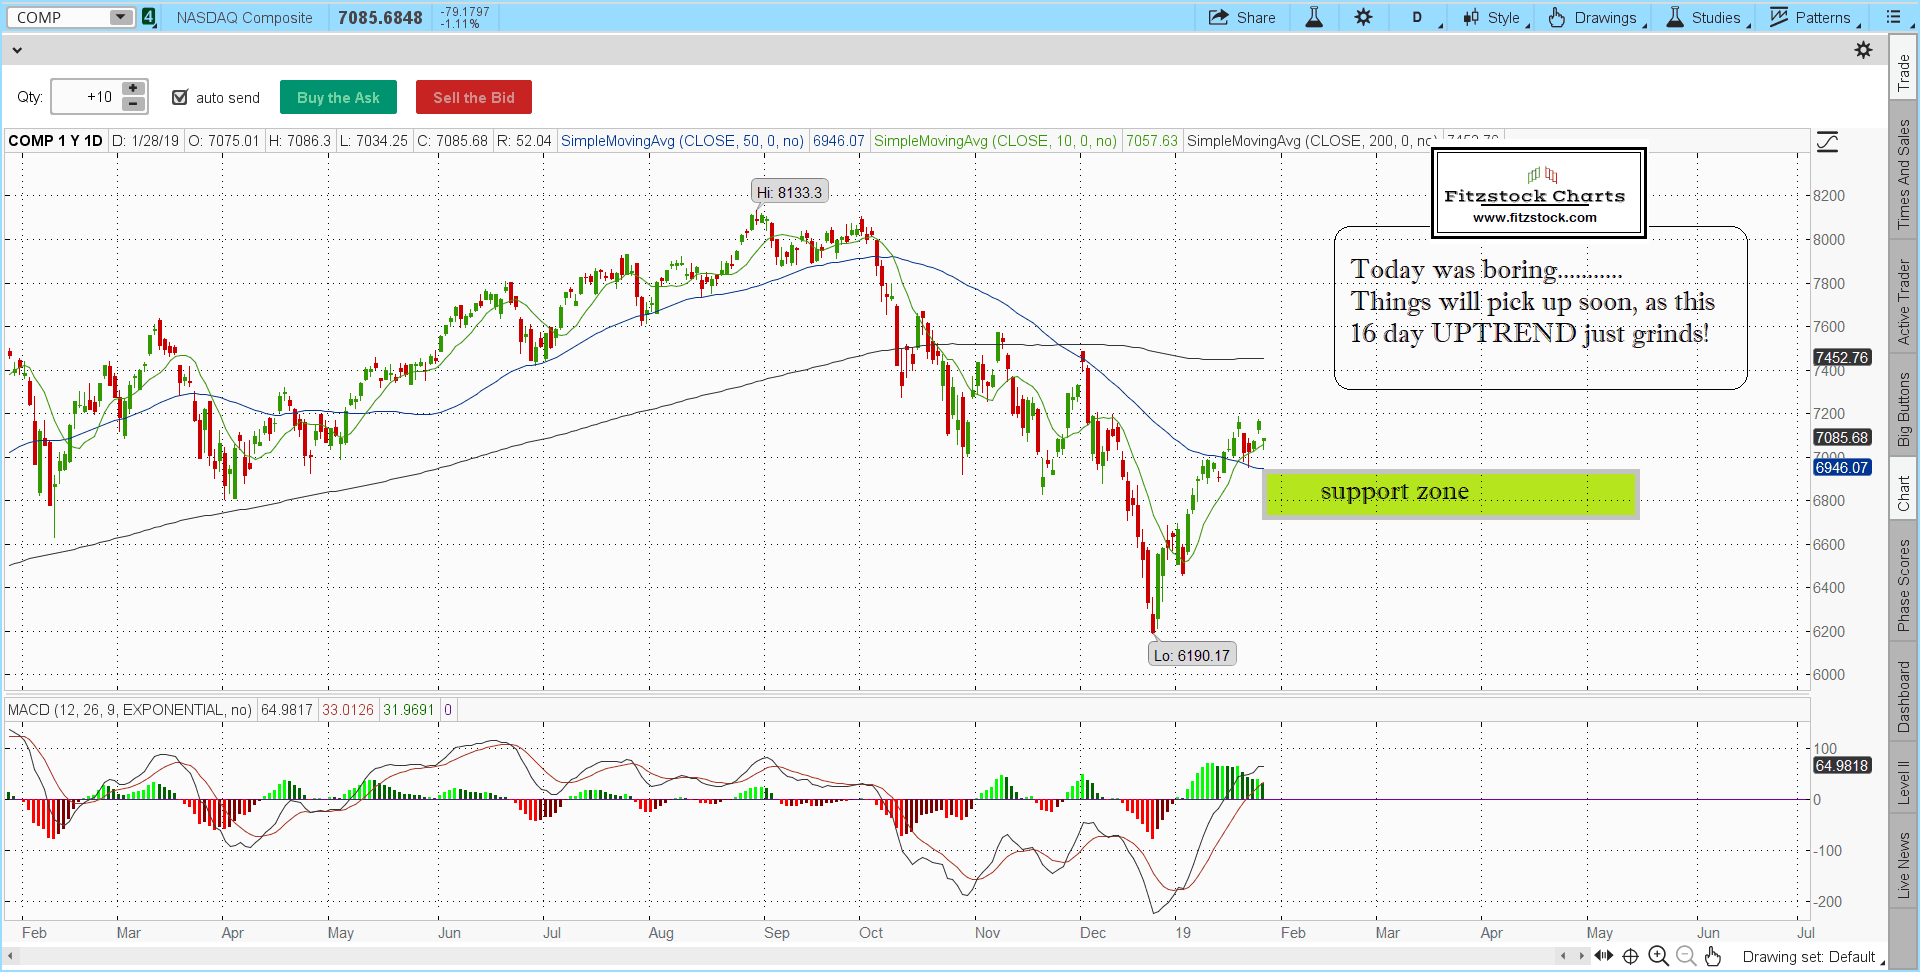
Task: Open the Drawing set: Default dropdown
Action: [x=1812, y=957]
